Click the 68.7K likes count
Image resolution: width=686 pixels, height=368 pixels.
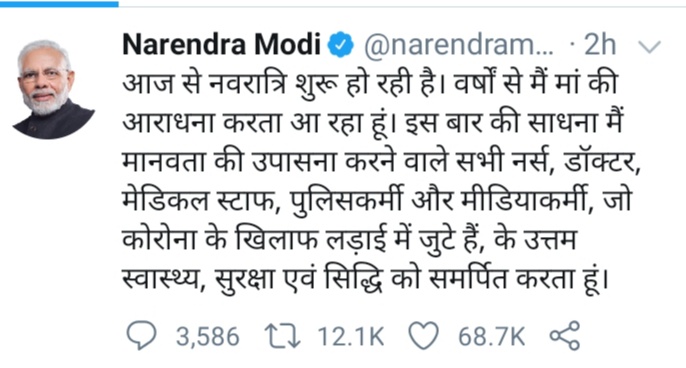[491, 336]
